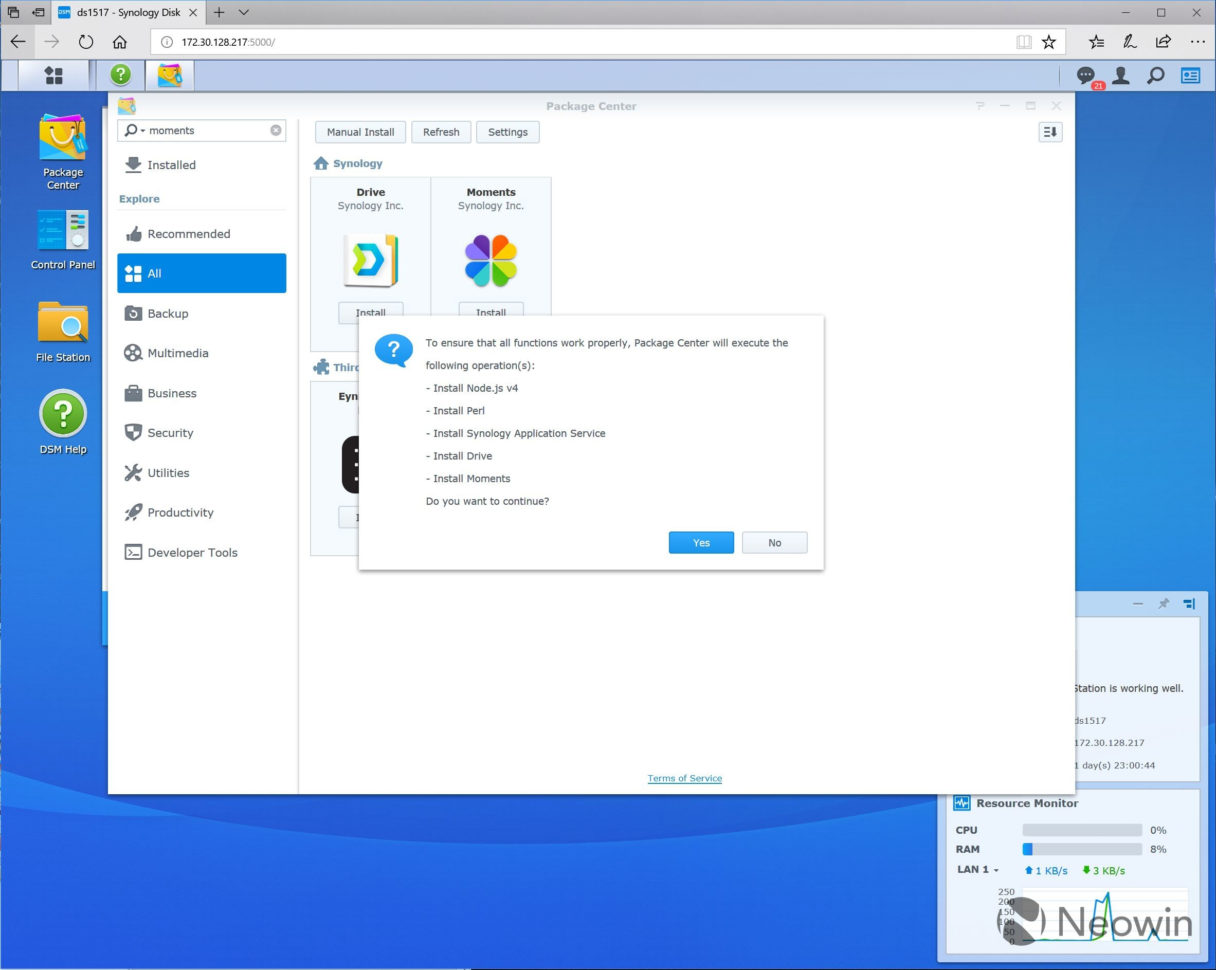Open the system-wide search icon
Viewport: 1216px width, 970px height.
click(x=1156, y=75)
